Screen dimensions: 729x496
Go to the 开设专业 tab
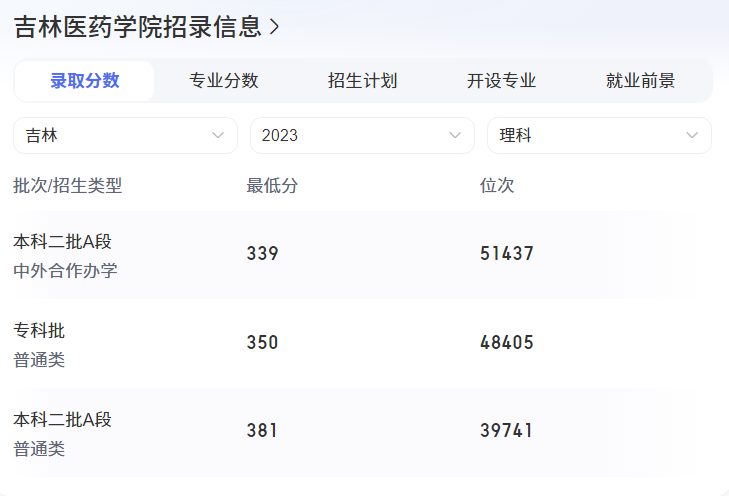tap(502, 81)
